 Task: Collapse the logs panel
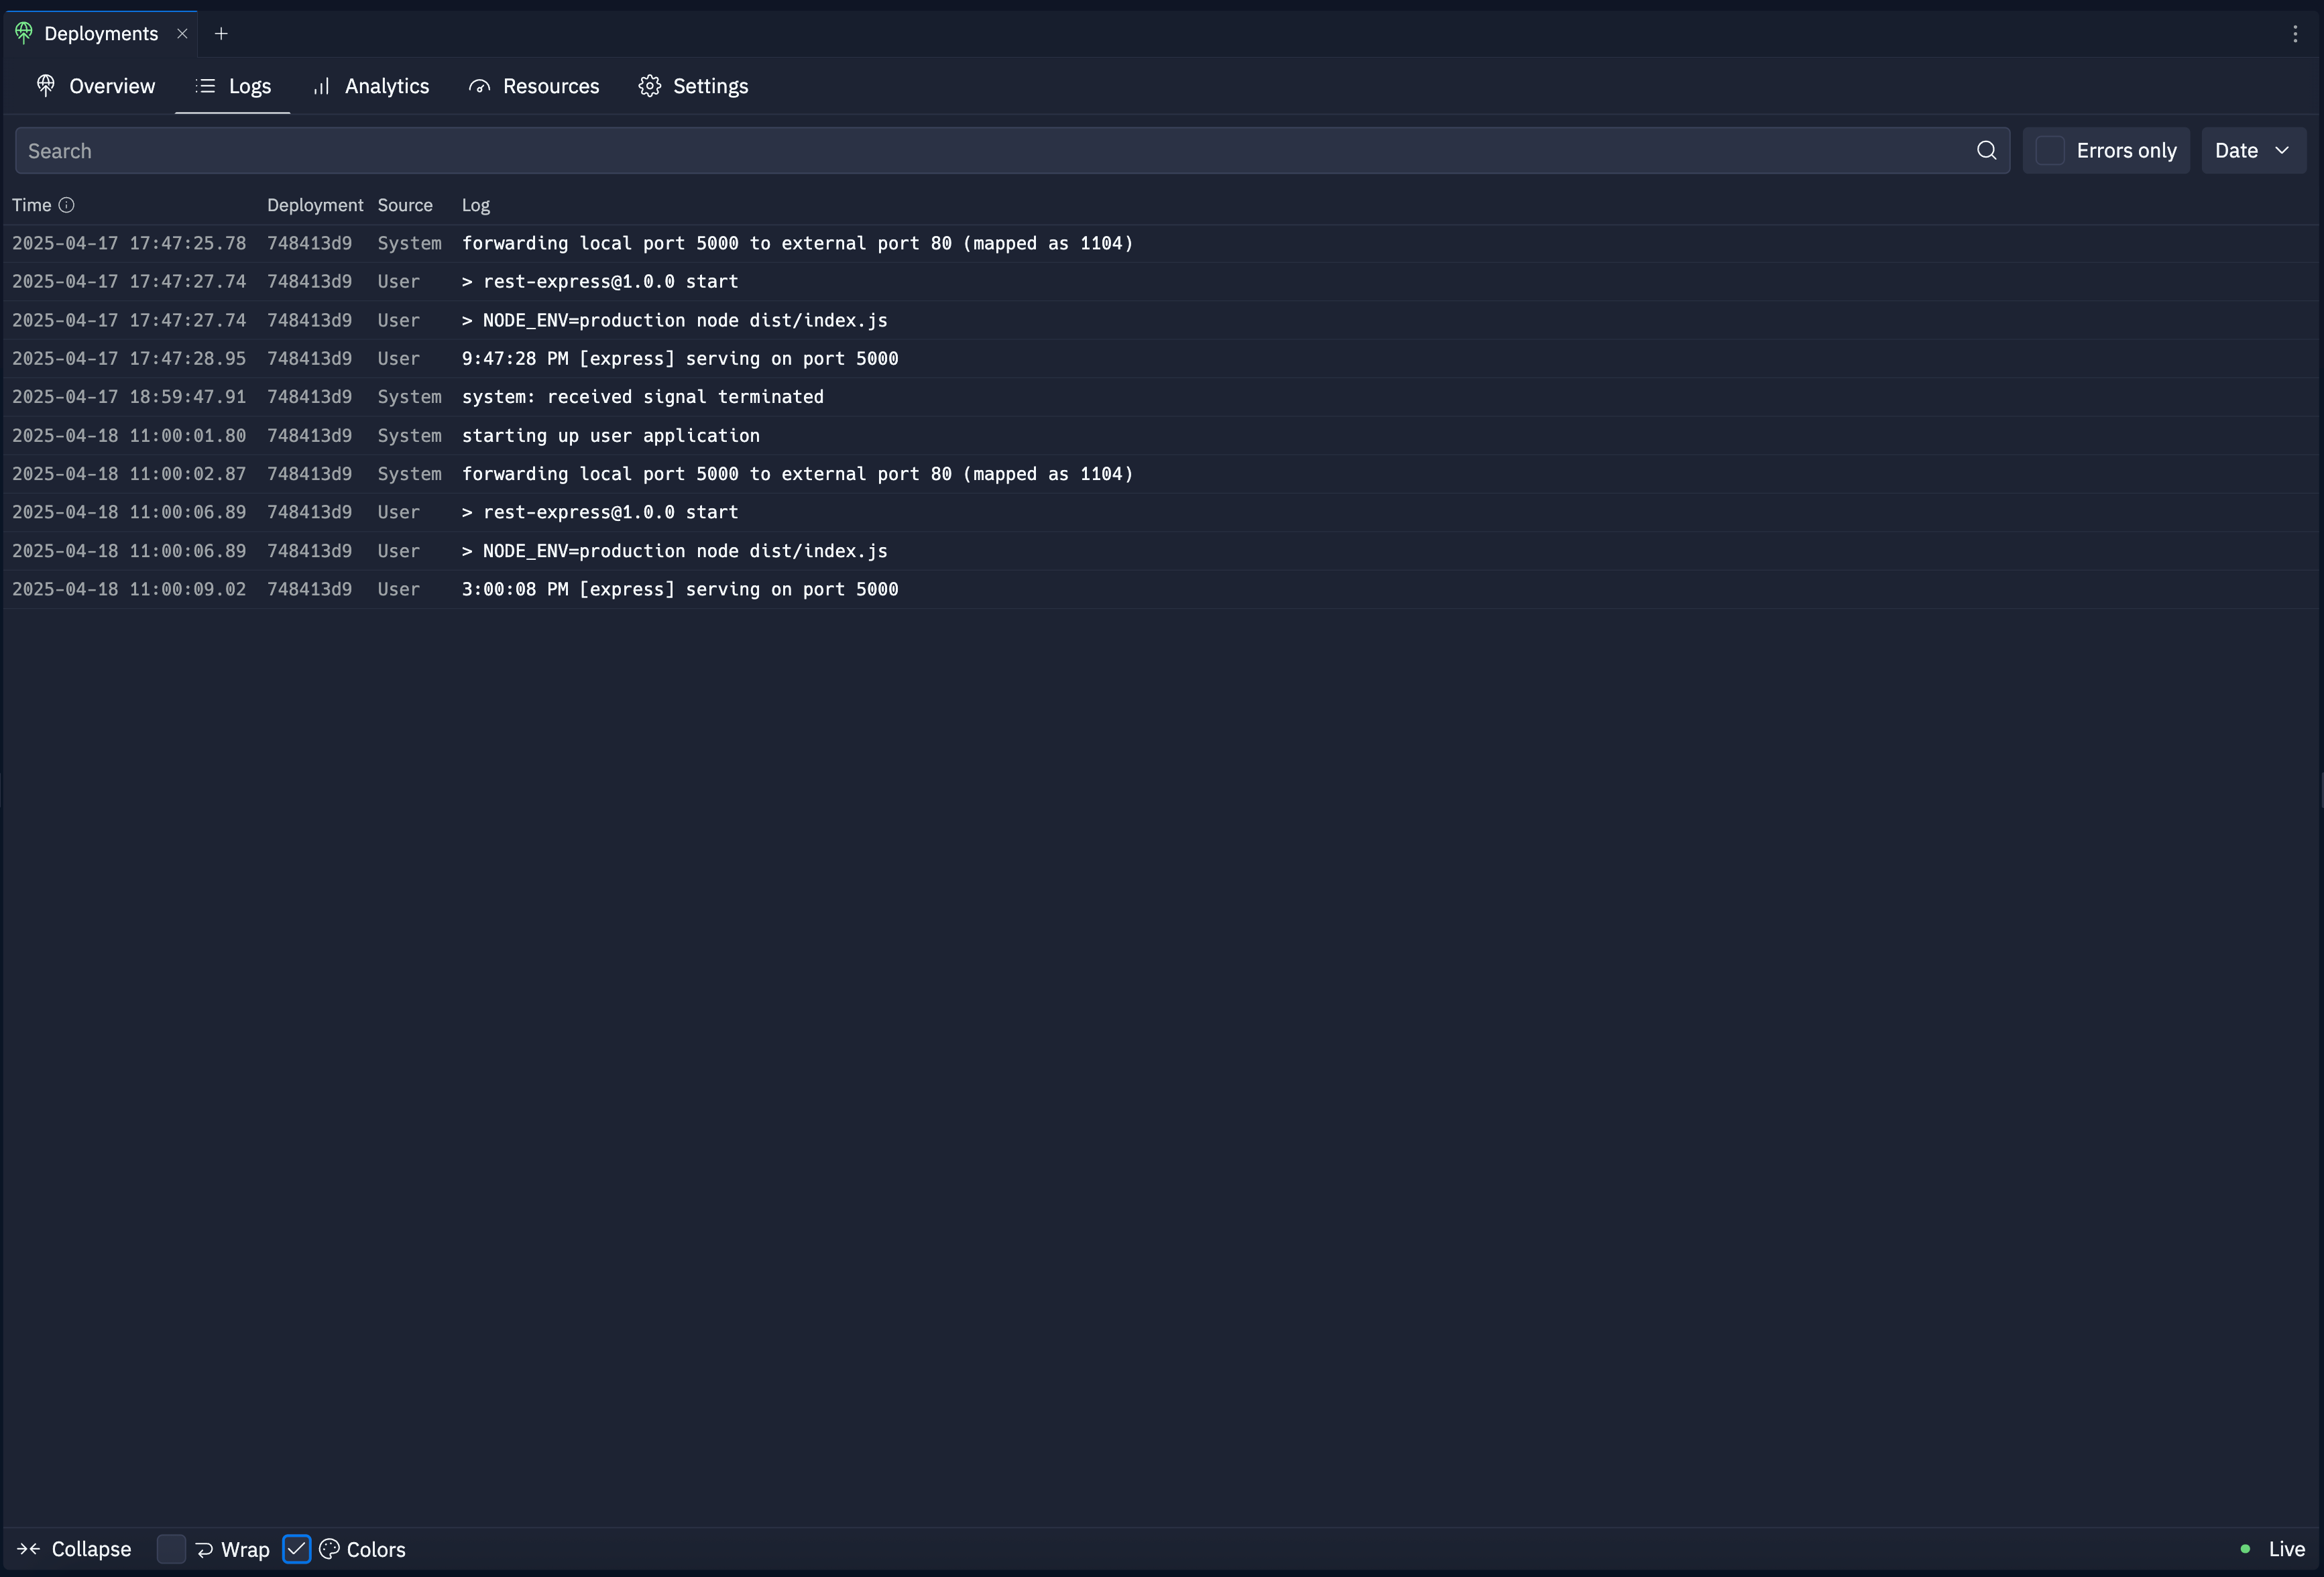click(74, 1549)
